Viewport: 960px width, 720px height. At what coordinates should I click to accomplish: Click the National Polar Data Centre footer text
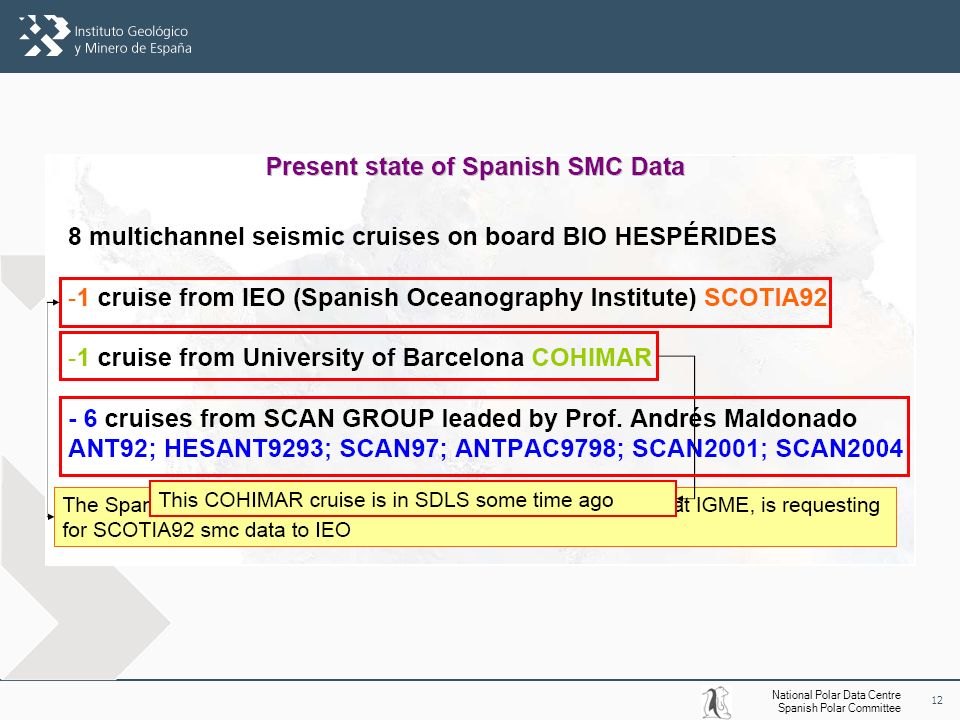836,695
